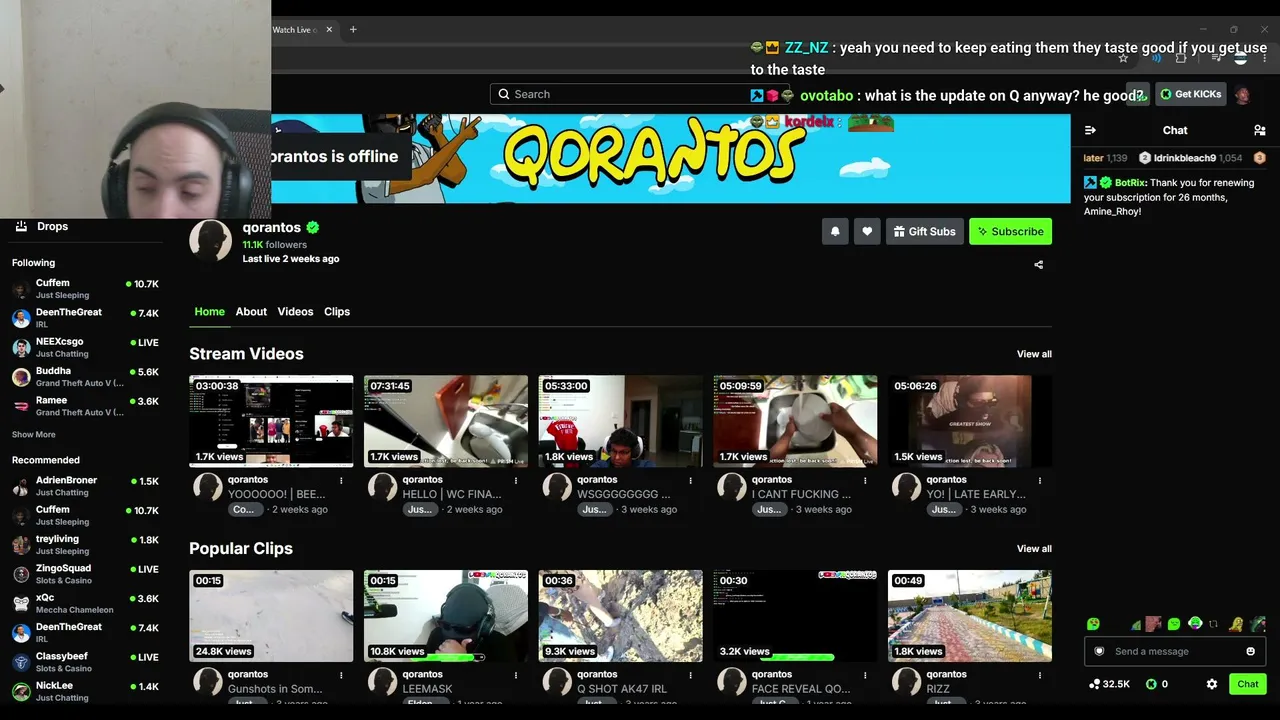Screen dimensions: 1280x720
Task: Open options menu for the LEEMASK clip
Action: (516, 675)
